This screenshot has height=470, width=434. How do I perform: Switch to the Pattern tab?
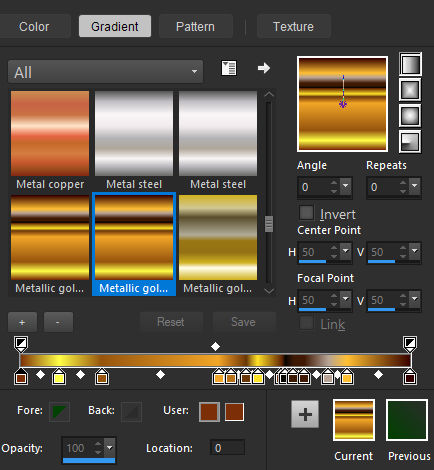click(x=195, y=27)
